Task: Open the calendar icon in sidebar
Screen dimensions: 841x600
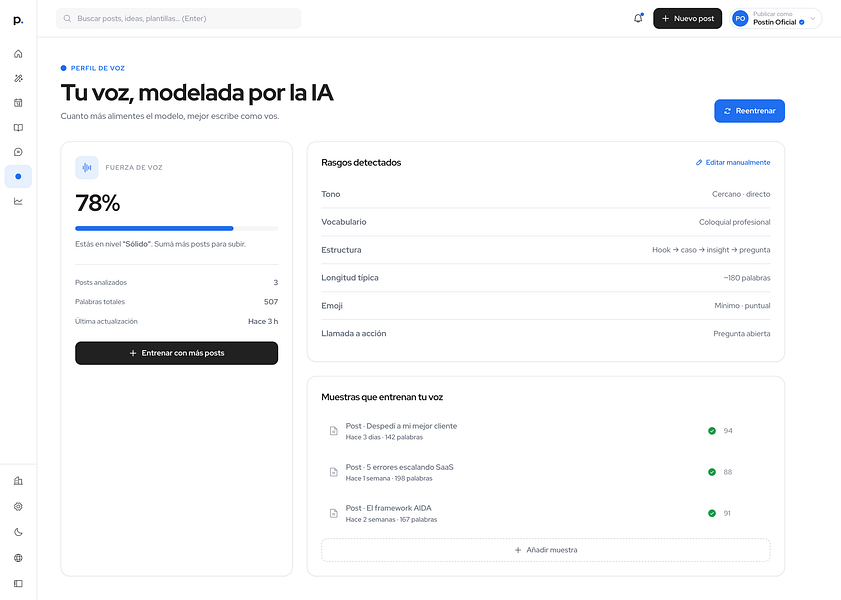Action: (18, 103)
